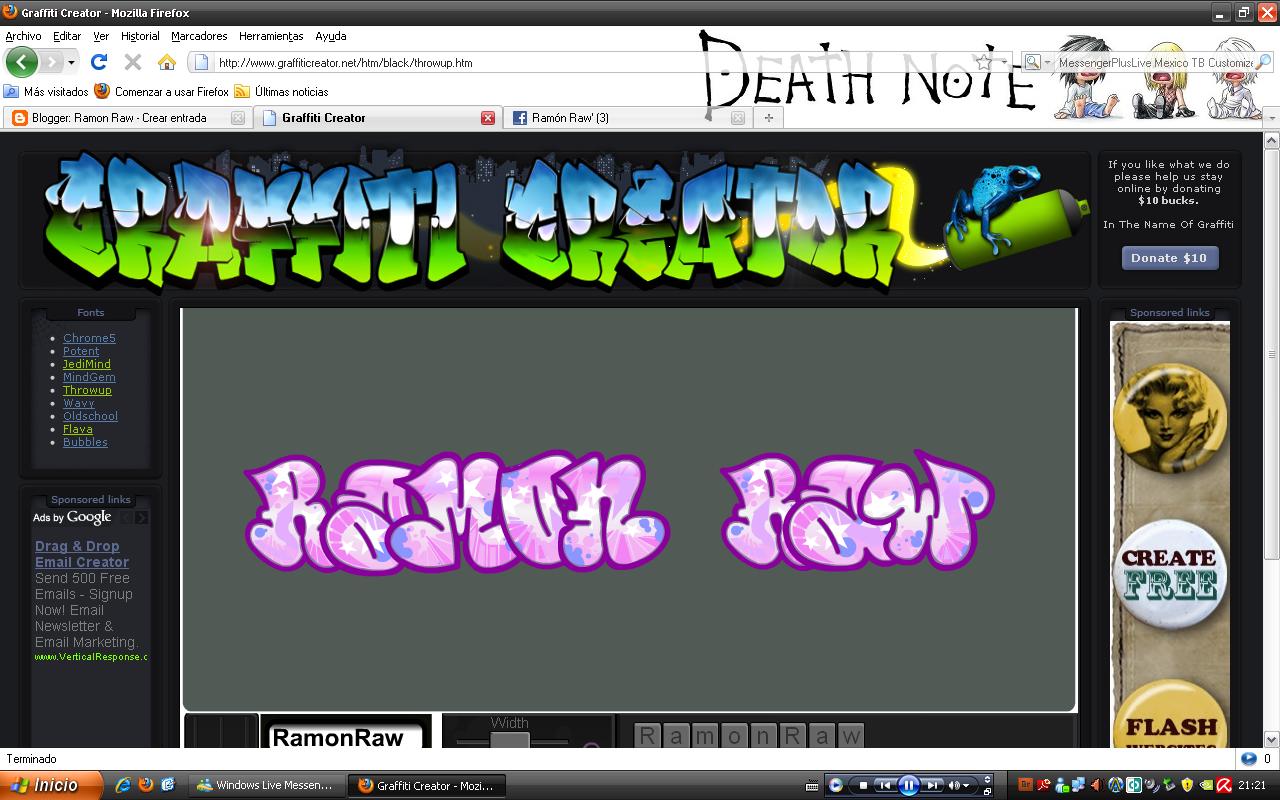Click the letter R key in the letter row
The height and width of the screenshot is (800, 1280).
(x=645, y=734)
